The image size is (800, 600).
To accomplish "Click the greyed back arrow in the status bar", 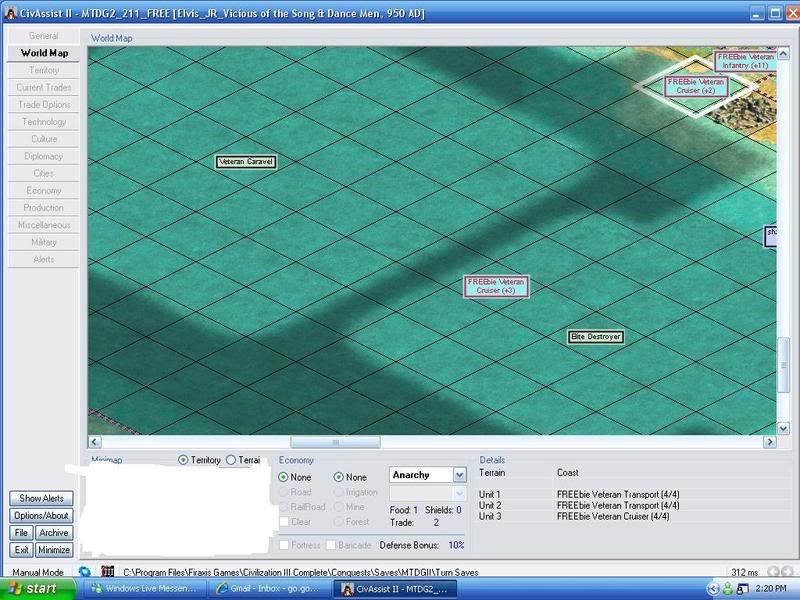I will [773, 572].
